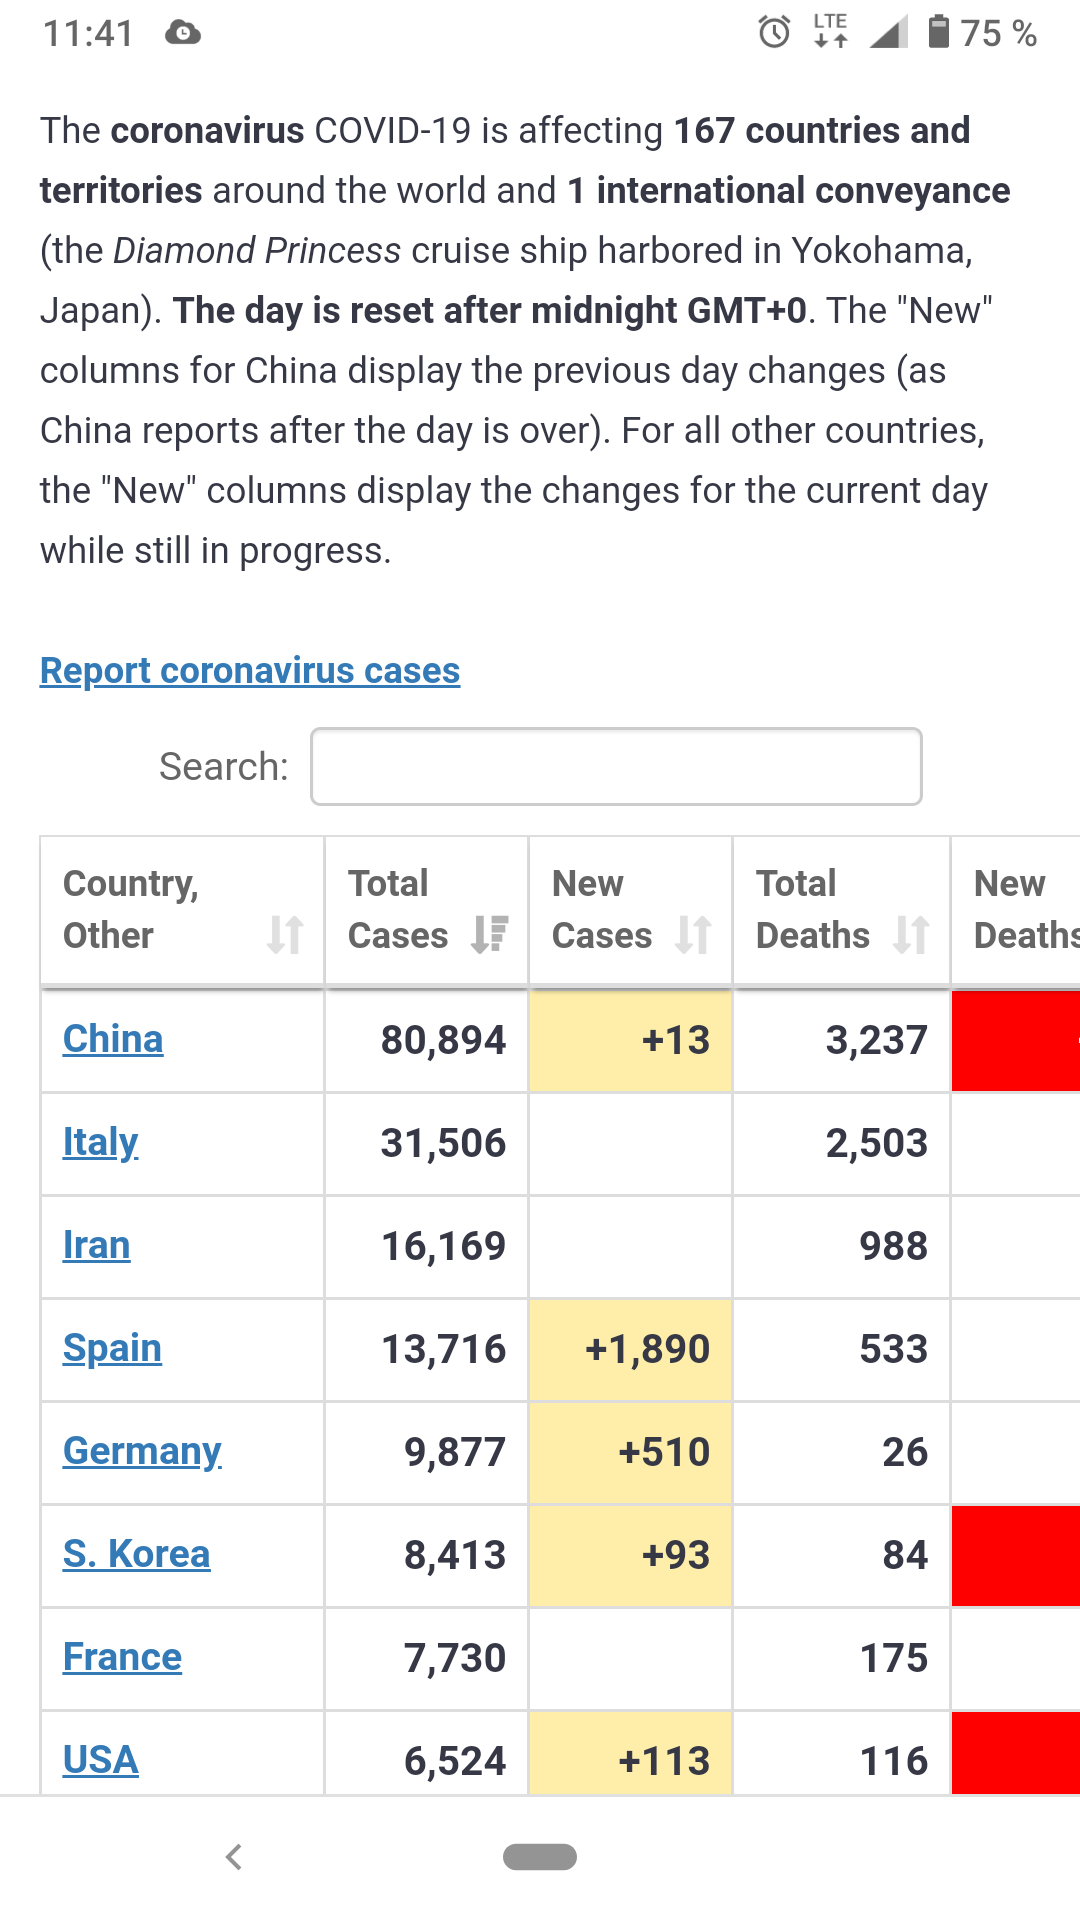Open the Italy country link
The image size is (1080, 1920).
point(100,1143)
